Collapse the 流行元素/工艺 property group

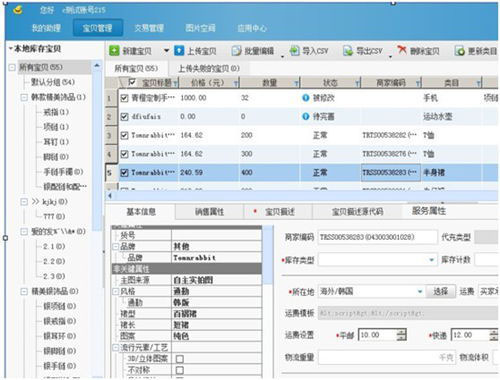click(x=116, y=348)
